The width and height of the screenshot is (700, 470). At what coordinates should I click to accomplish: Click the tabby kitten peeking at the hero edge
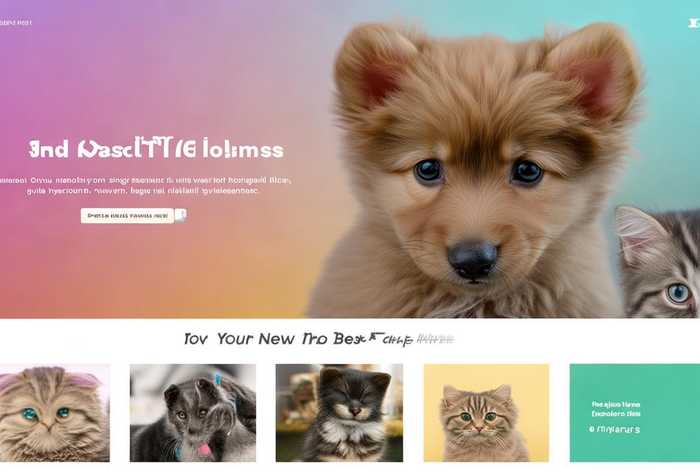pyautogui.click(x=658, y=262)
